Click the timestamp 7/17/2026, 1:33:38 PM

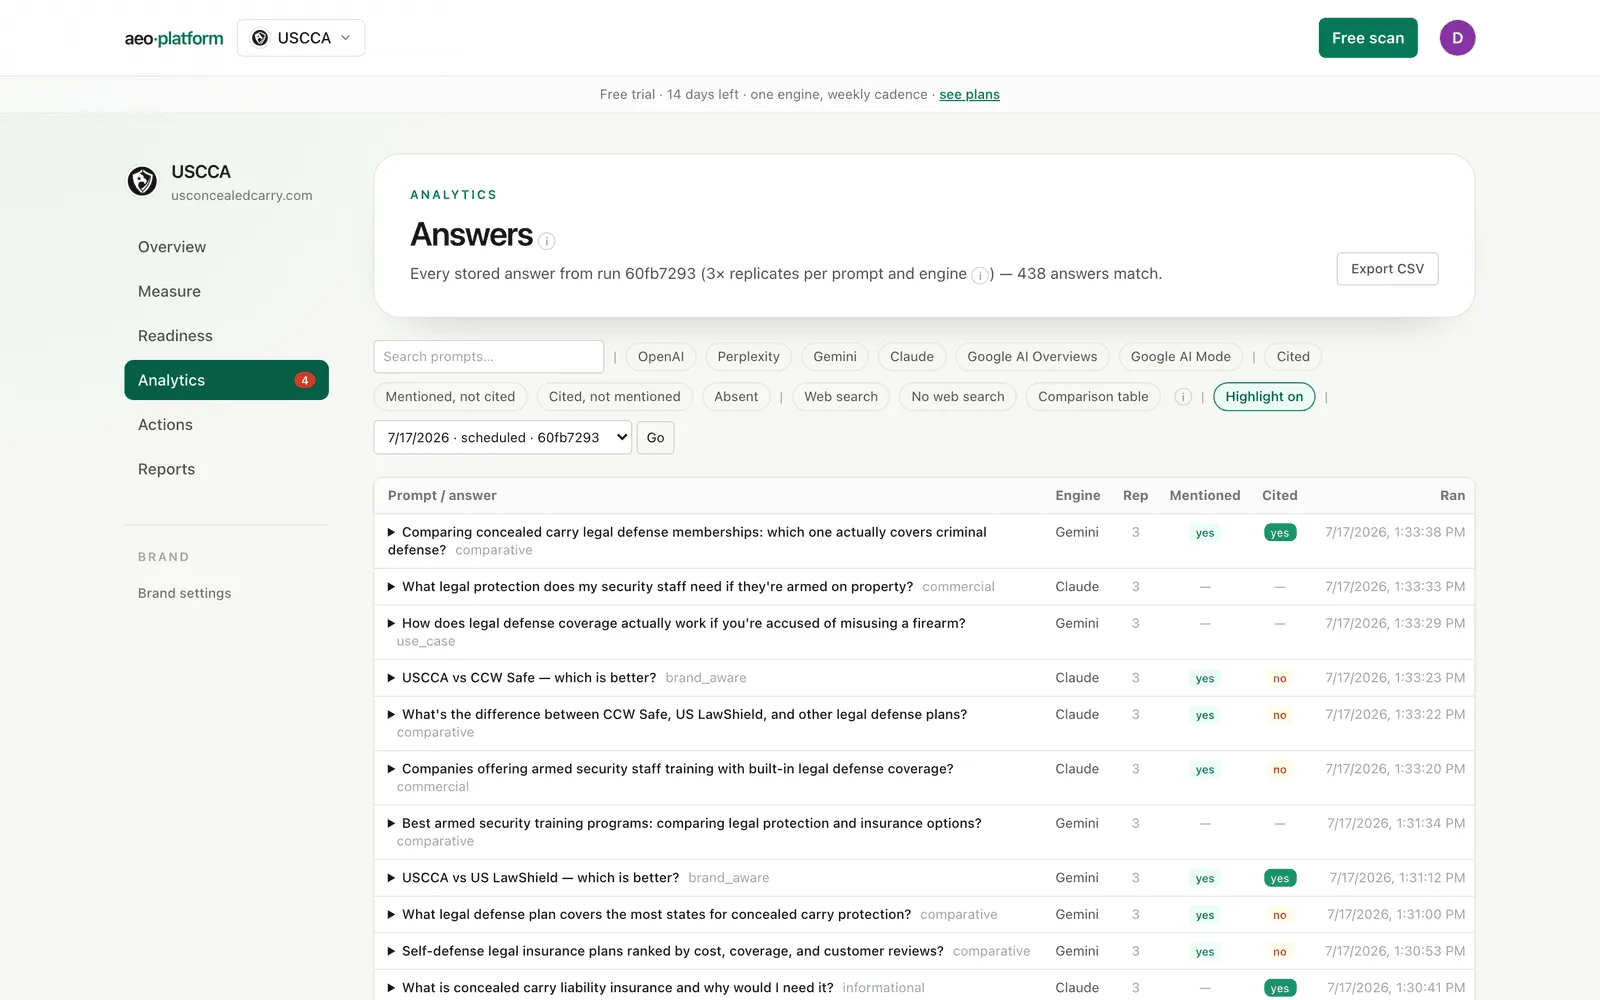coord(1395,533)
